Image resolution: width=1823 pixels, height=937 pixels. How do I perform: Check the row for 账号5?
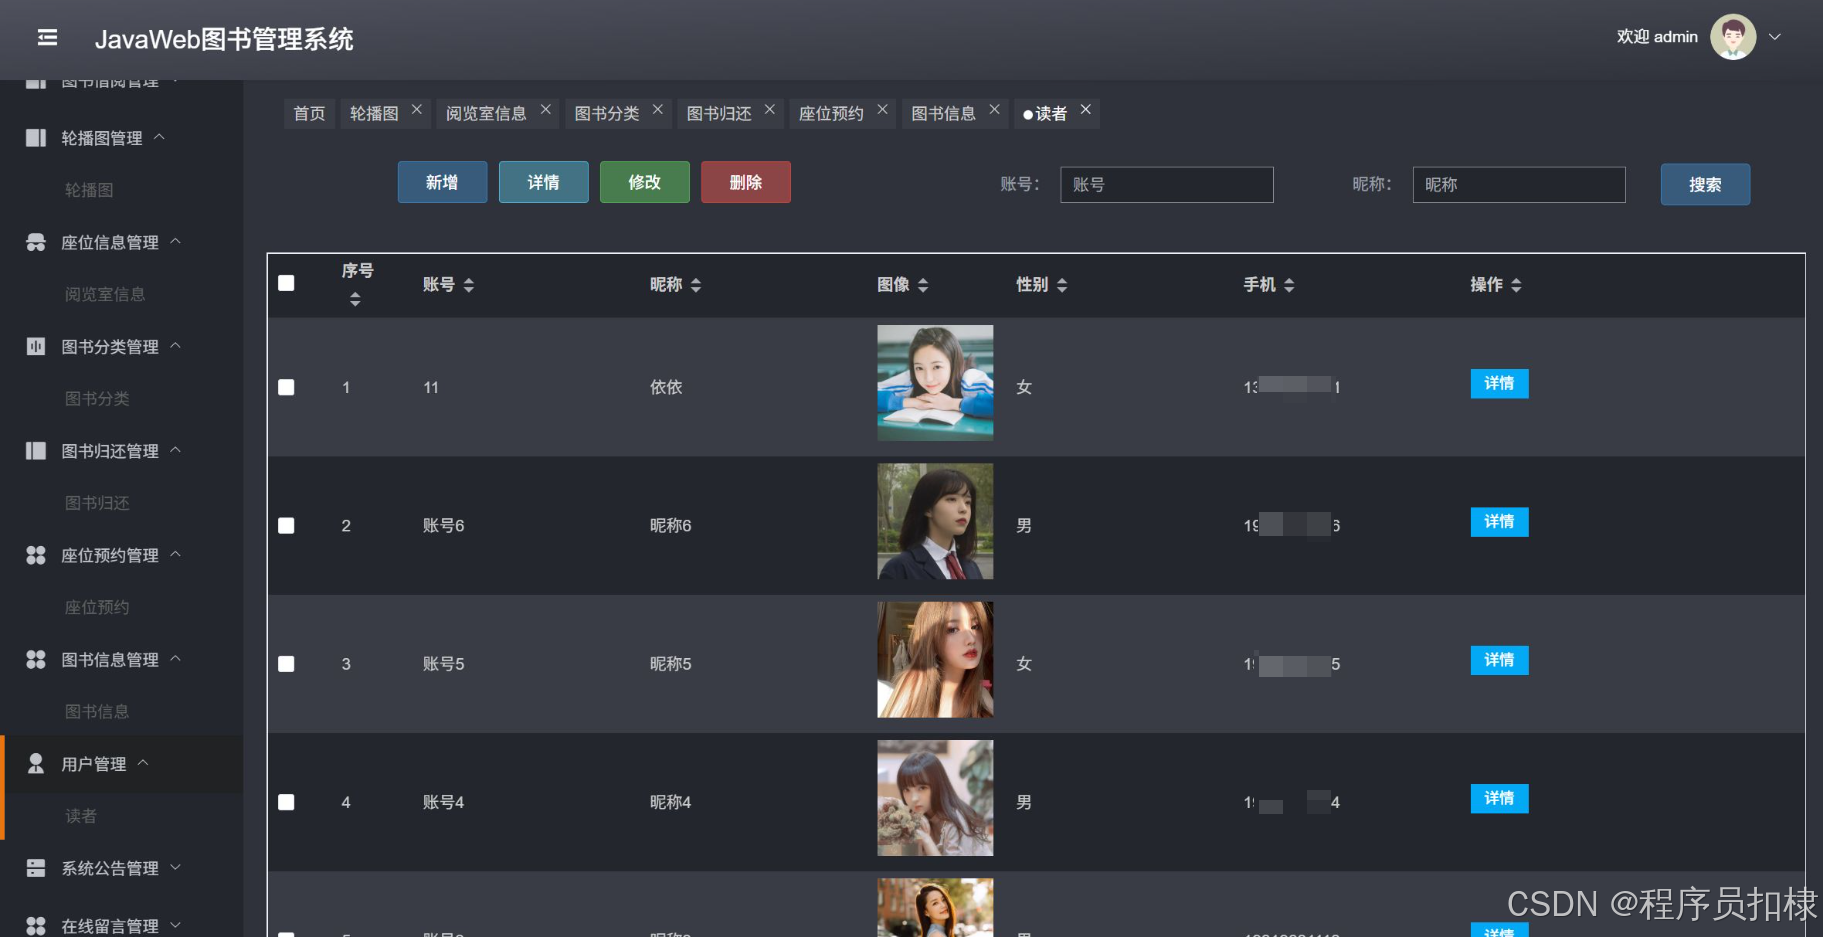(286, 664)
